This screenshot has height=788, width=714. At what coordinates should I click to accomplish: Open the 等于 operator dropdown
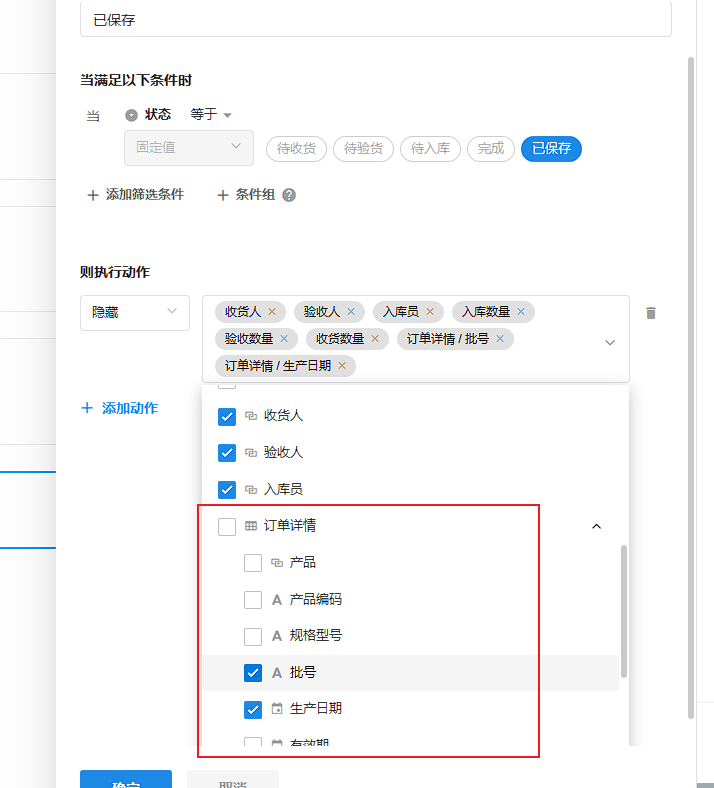(x=211, y=115)
